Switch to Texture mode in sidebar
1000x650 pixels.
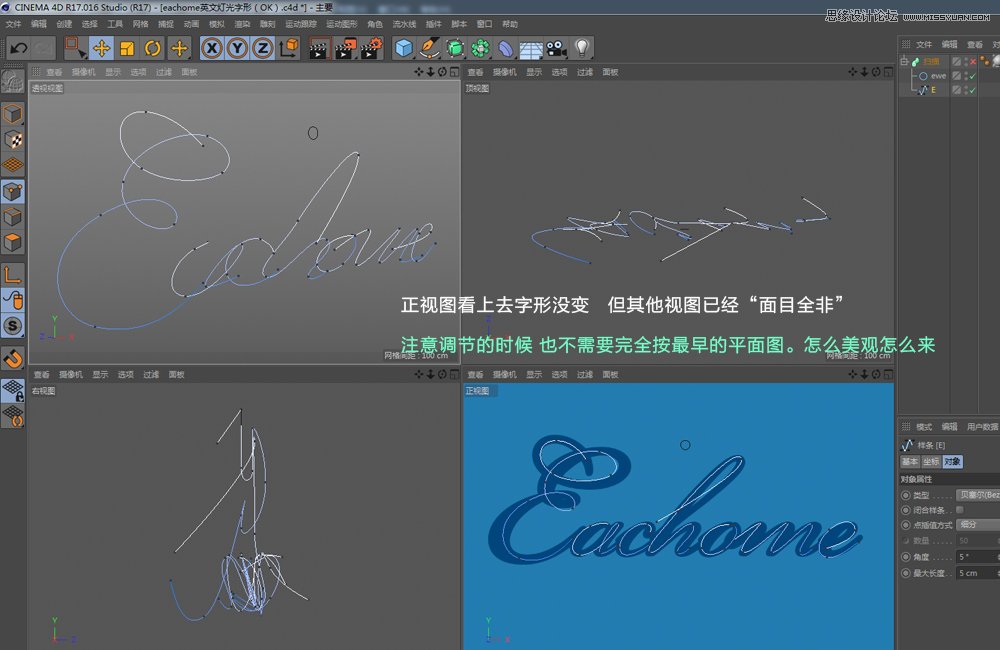[13, 140]
